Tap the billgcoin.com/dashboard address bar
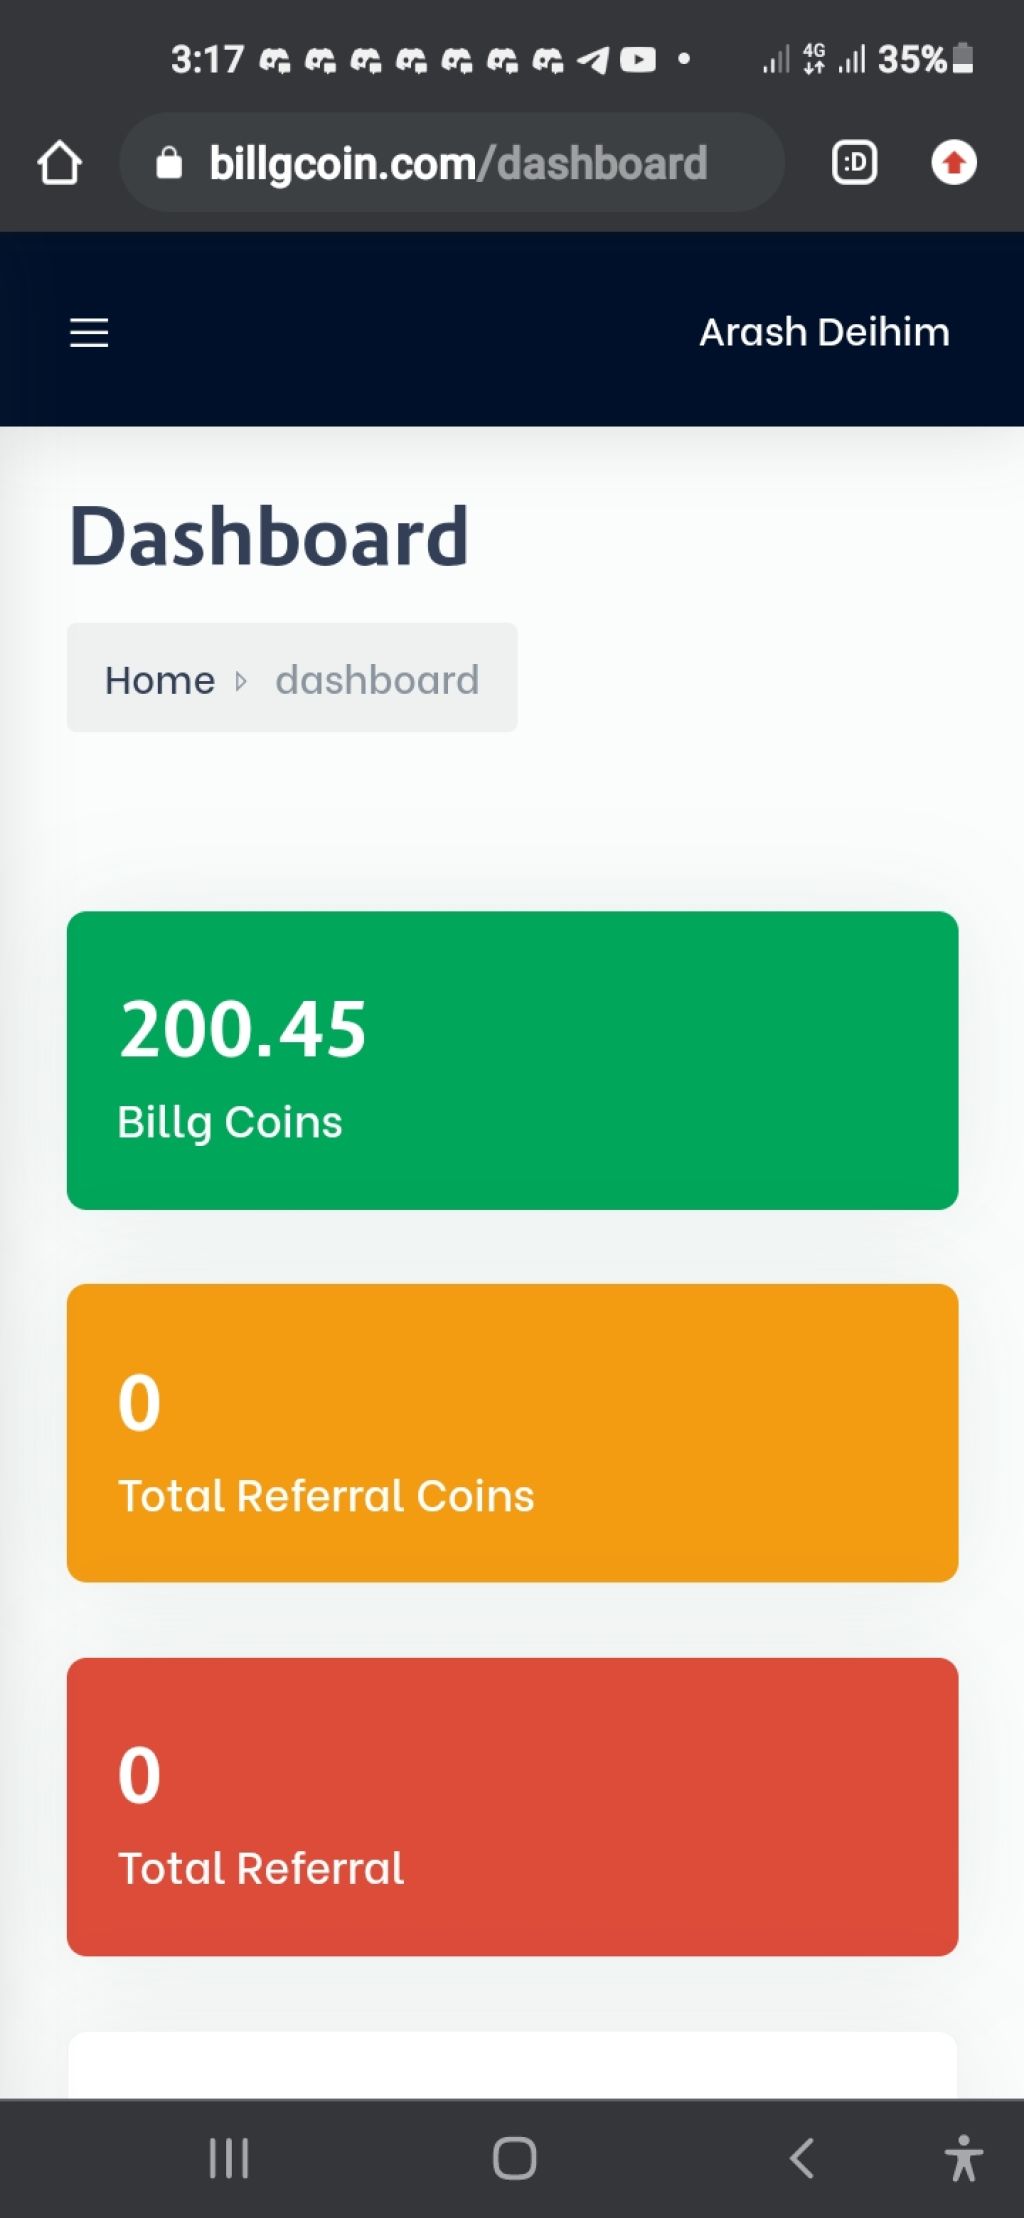This screenshot has height=2218, width=1024. [452, 162]
